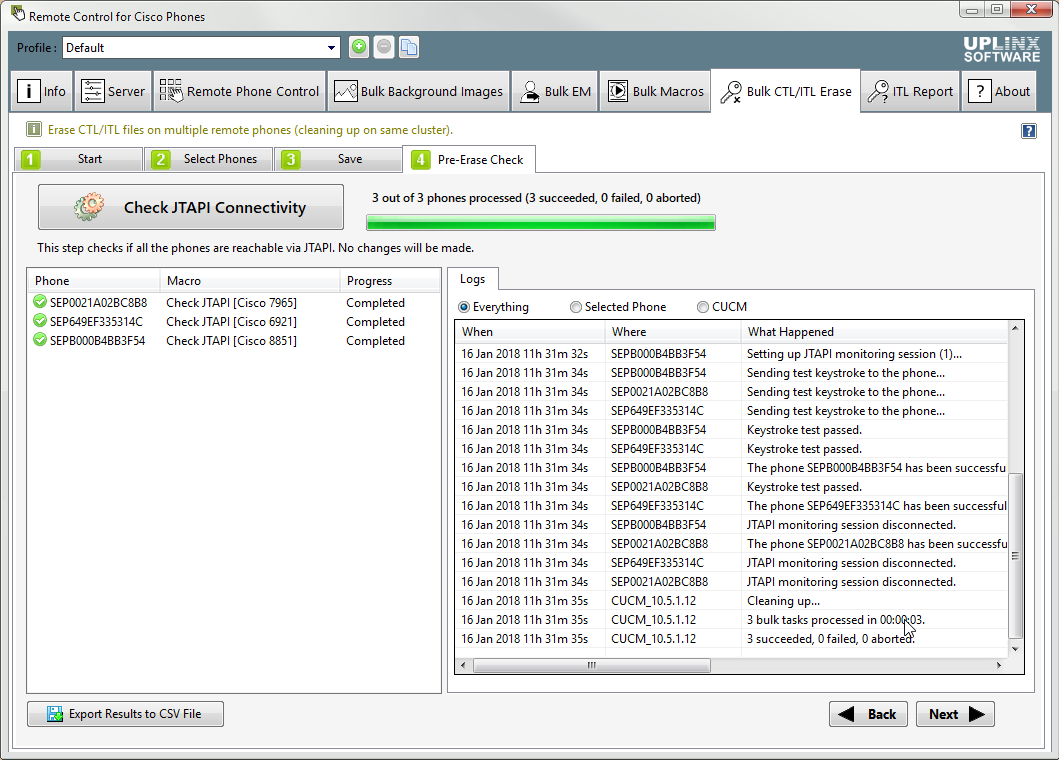1059x760 pixels.
Task: Click the copy profile icon
Action: 409,47
